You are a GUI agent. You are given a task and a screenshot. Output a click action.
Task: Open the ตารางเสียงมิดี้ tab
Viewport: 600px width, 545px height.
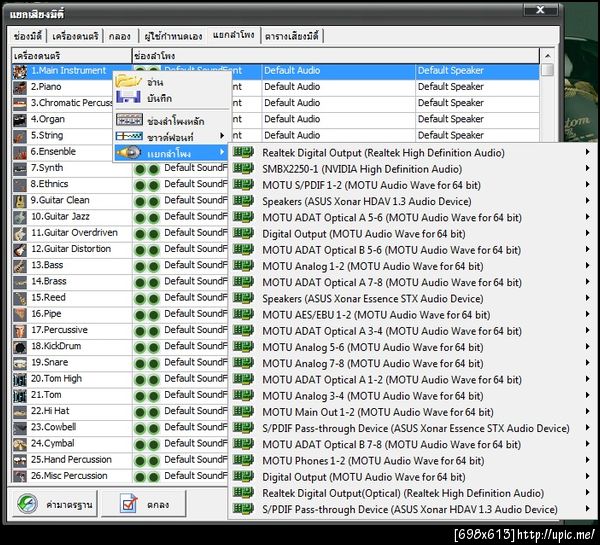click(x=292, y=36)
